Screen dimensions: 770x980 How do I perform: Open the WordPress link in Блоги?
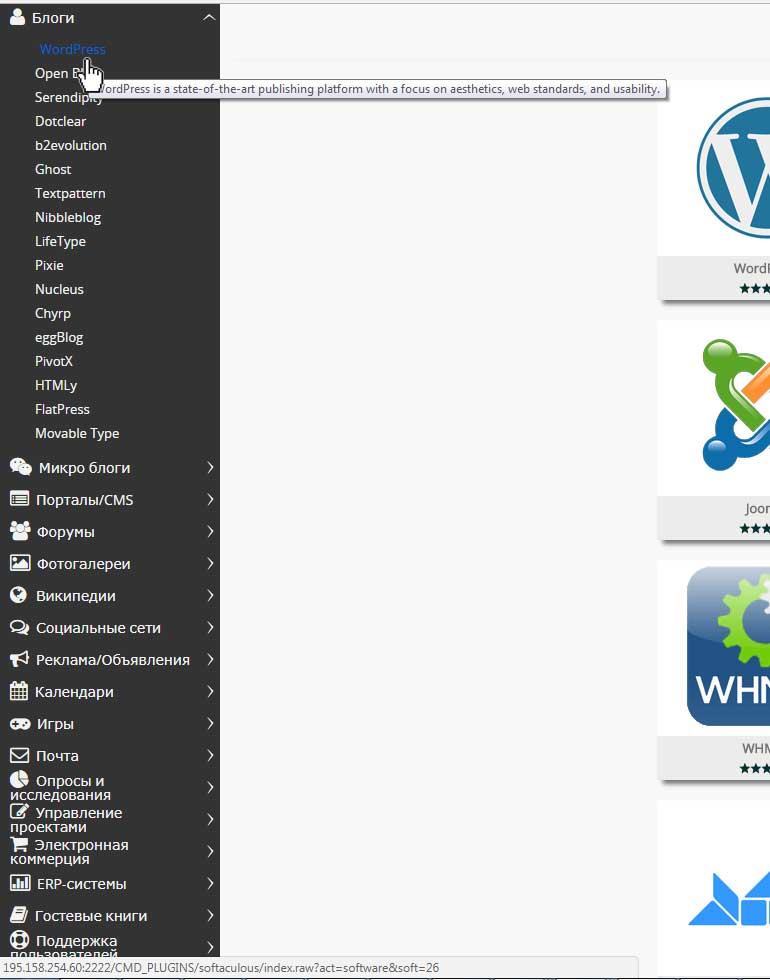[x=72, y=49]
